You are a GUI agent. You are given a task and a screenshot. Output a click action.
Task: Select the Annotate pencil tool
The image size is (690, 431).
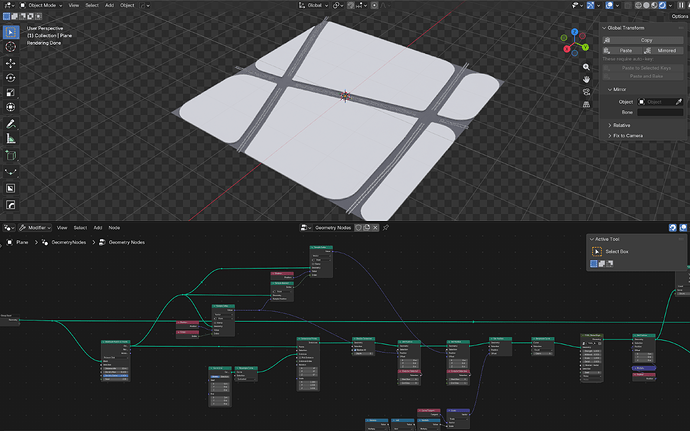click(x=11, y=124)
